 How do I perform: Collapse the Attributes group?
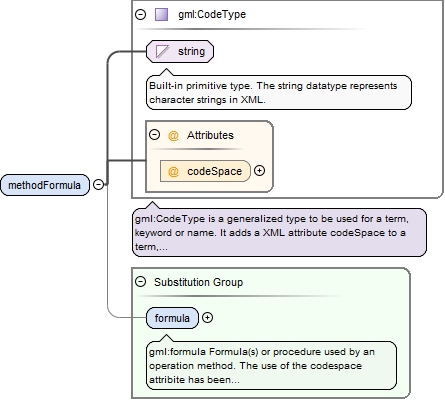point(154,135)
